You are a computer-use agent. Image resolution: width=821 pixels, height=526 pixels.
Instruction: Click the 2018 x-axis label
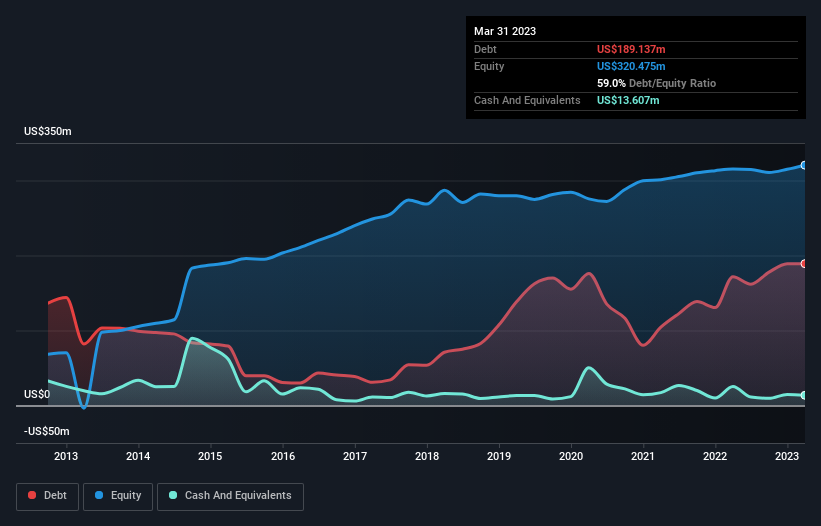pos(427,457)
